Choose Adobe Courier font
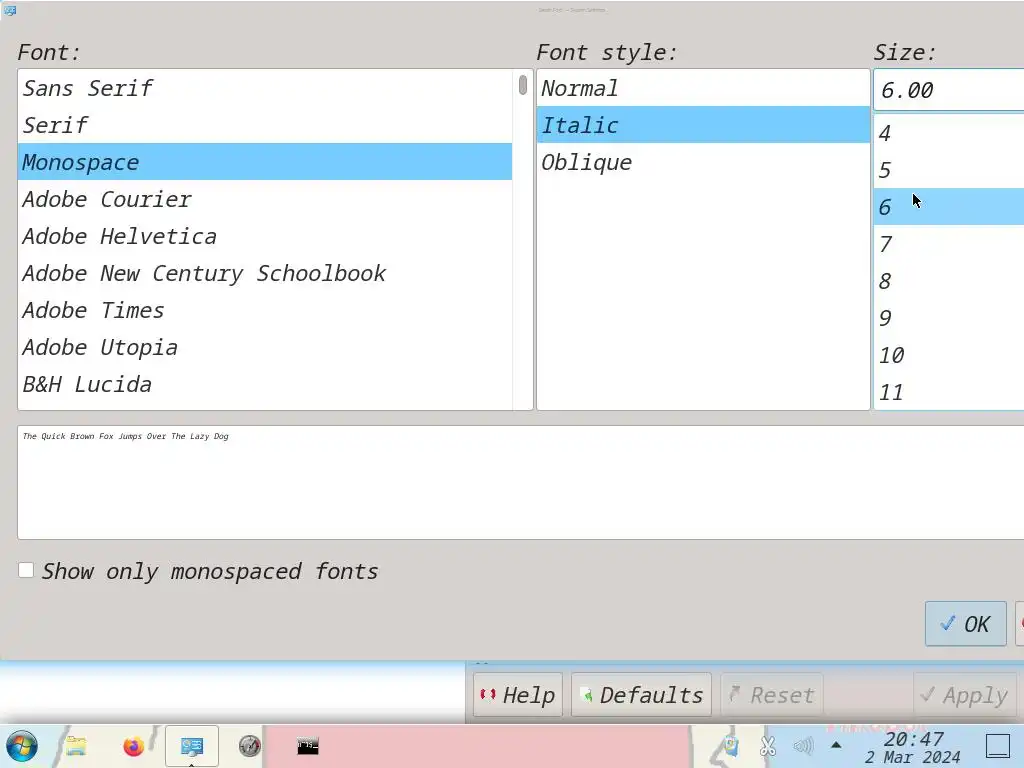 pos(264,199)
